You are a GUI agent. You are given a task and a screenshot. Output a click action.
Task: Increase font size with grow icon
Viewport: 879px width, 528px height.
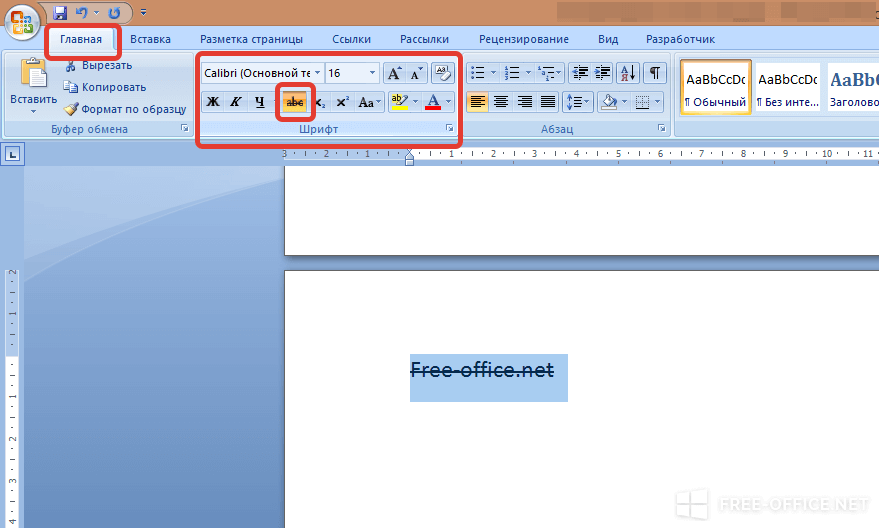[394, 73]
